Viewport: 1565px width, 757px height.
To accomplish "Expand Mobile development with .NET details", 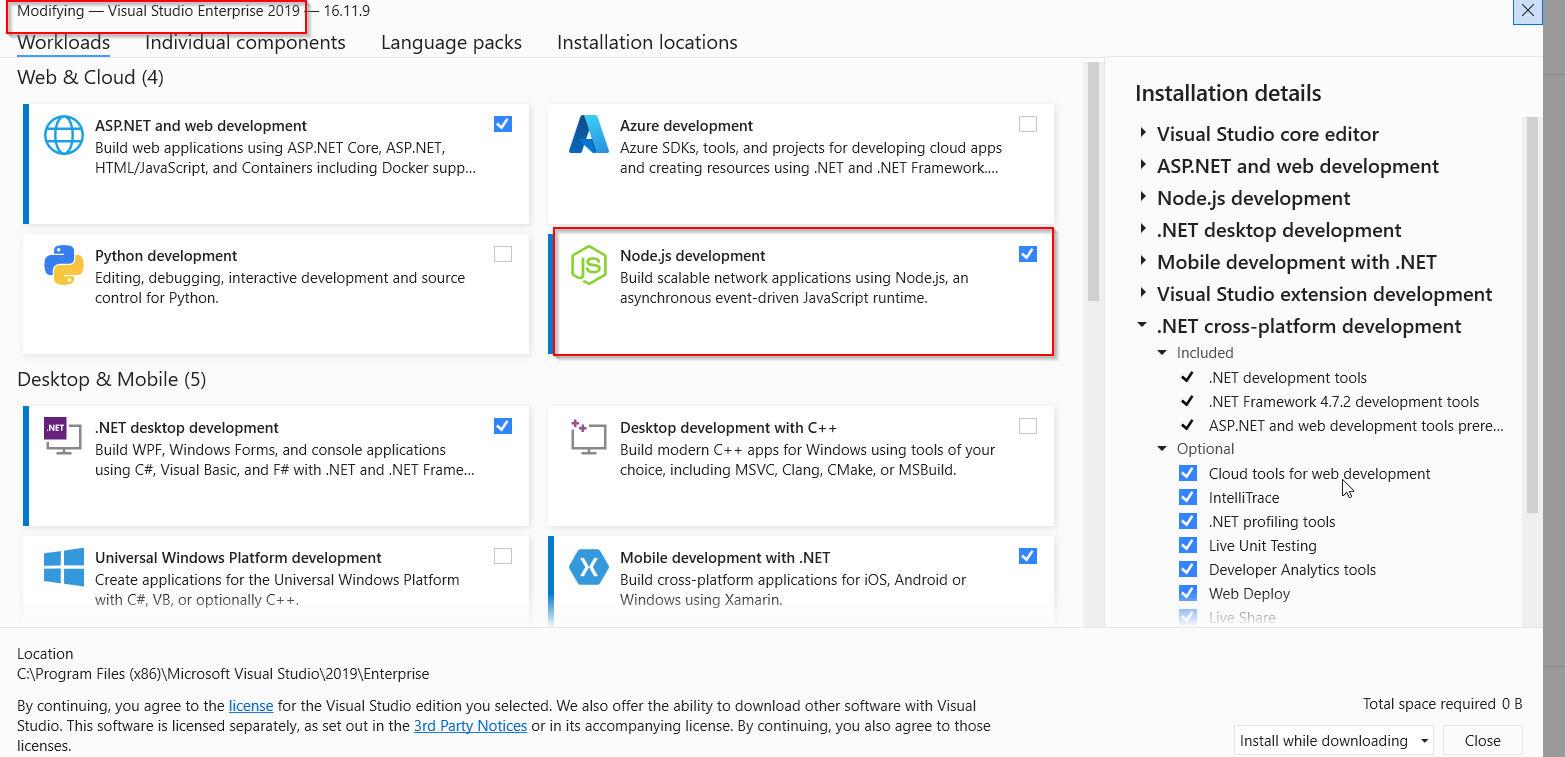I will click(x=1143, y=262).
